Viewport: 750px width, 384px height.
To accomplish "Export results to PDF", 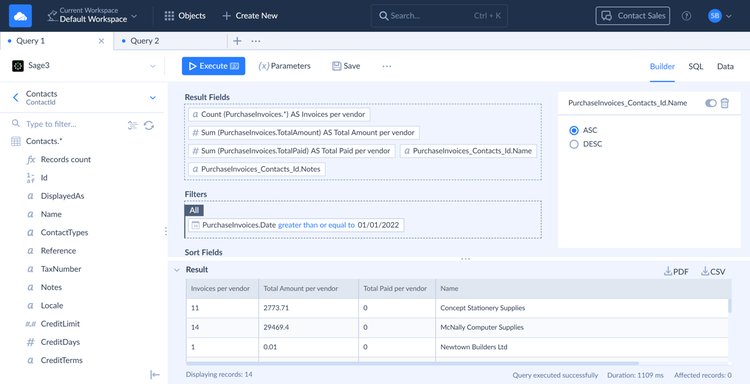I will click(676, 272).
